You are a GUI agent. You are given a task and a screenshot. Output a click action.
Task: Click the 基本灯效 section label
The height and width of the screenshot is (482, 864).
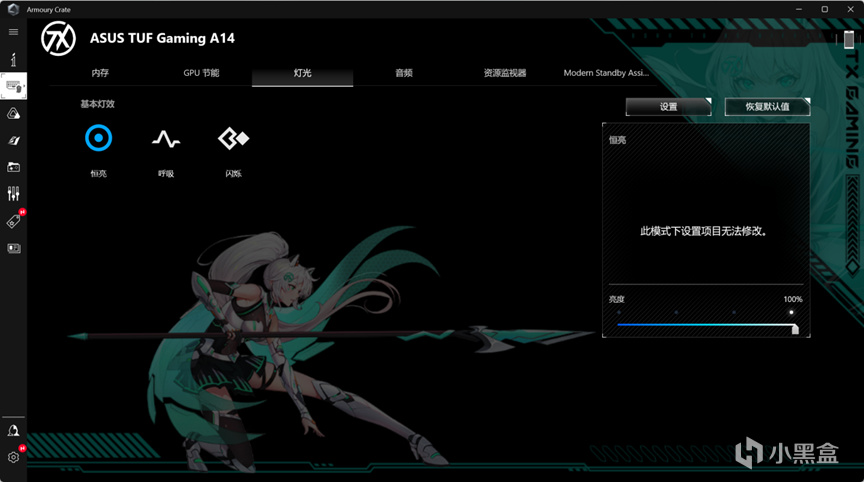[x=98, y=104]
